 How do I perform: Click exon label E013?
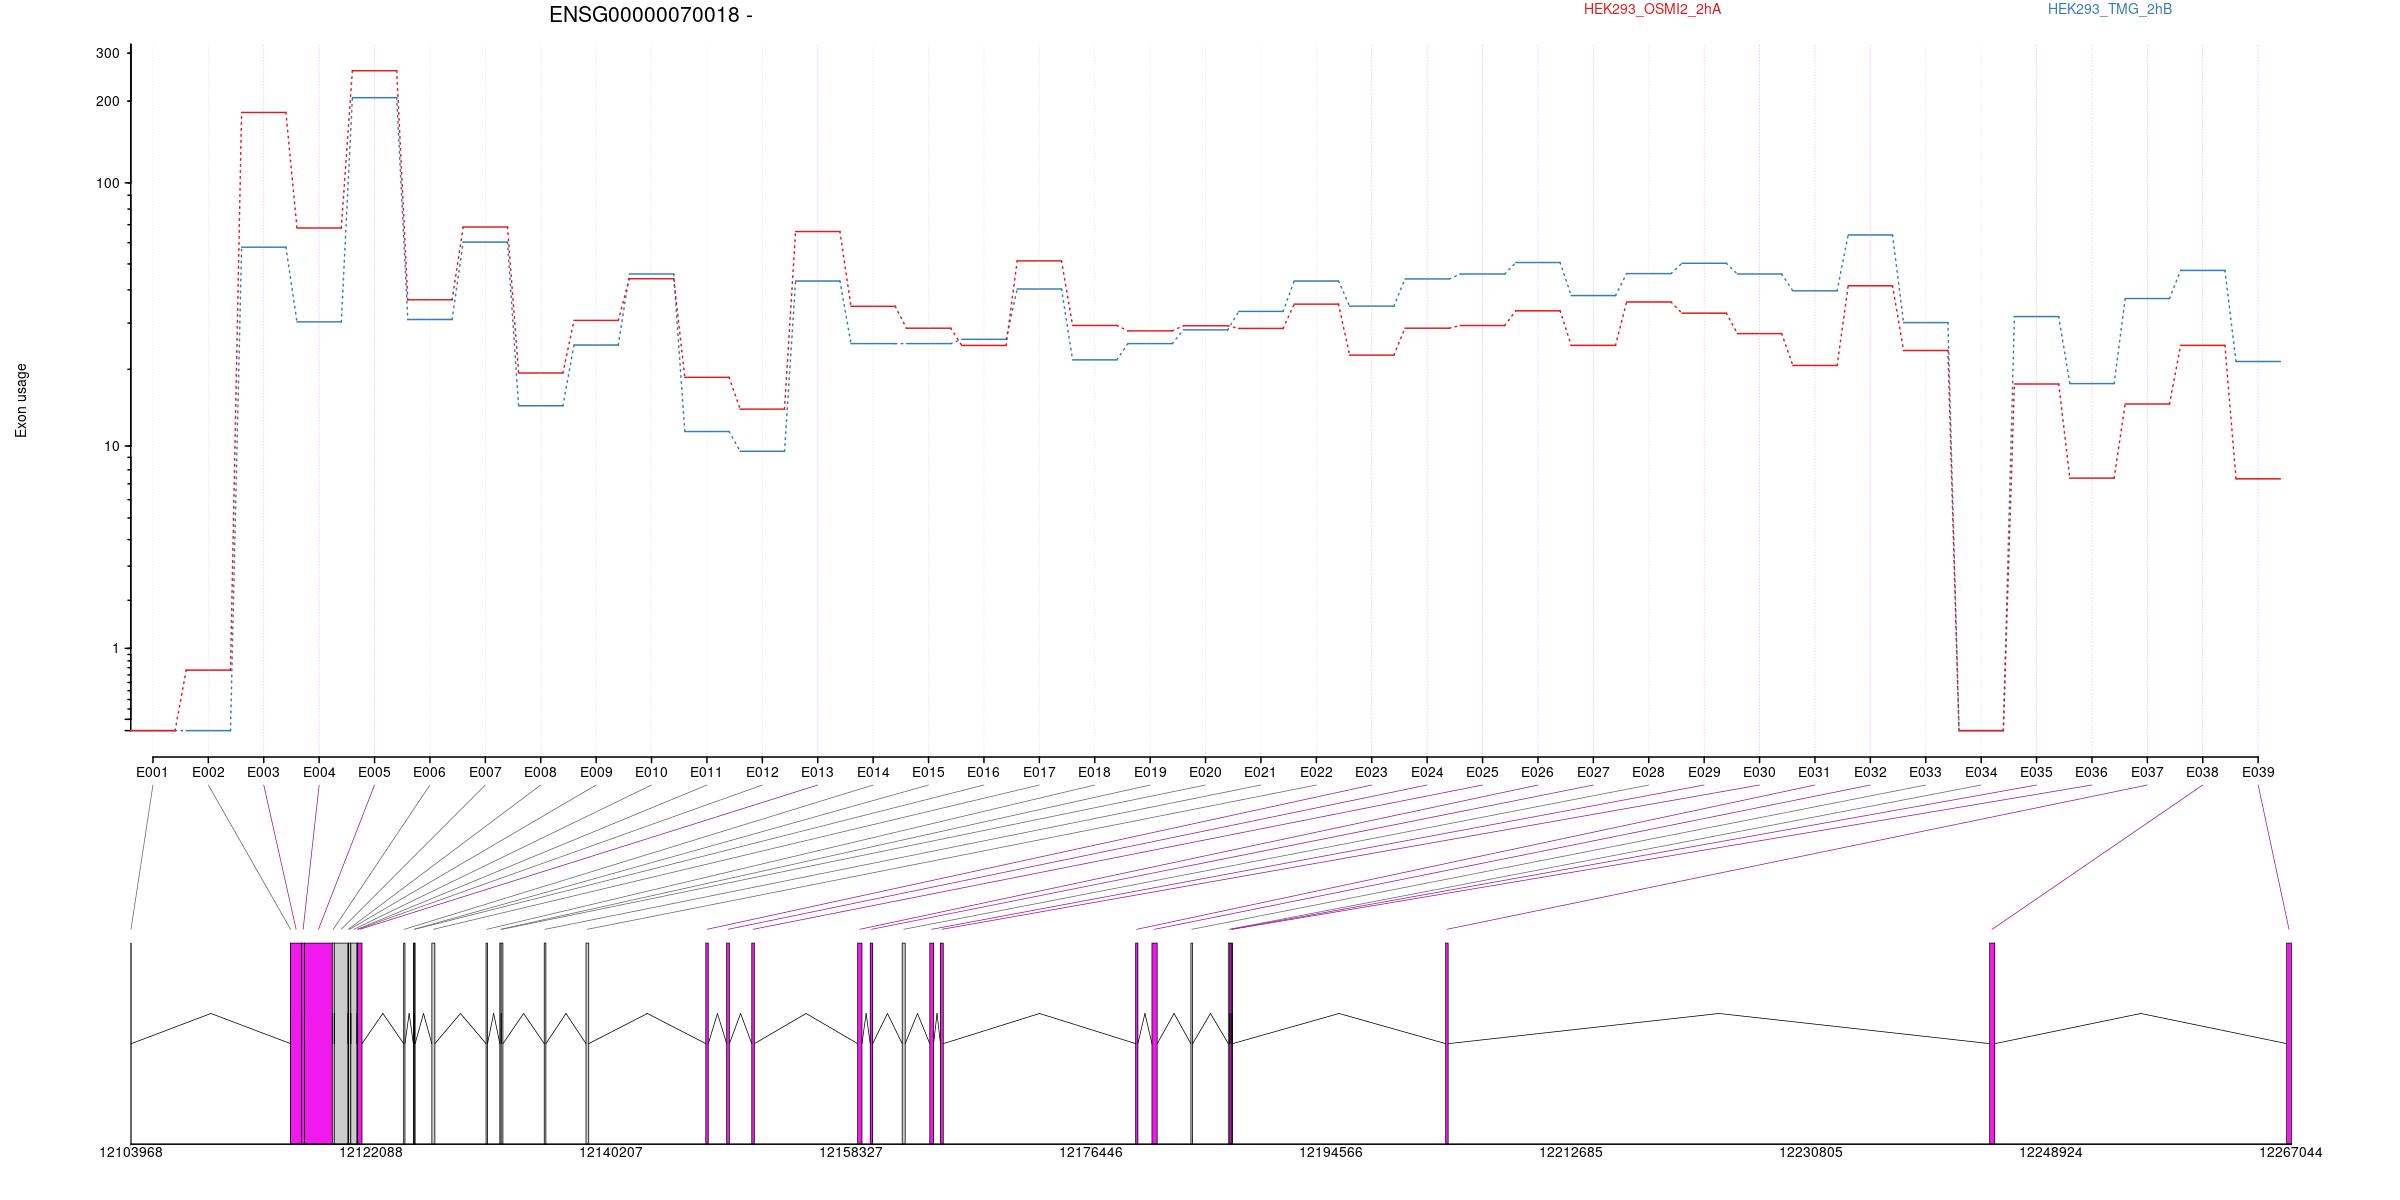point(817,772)
